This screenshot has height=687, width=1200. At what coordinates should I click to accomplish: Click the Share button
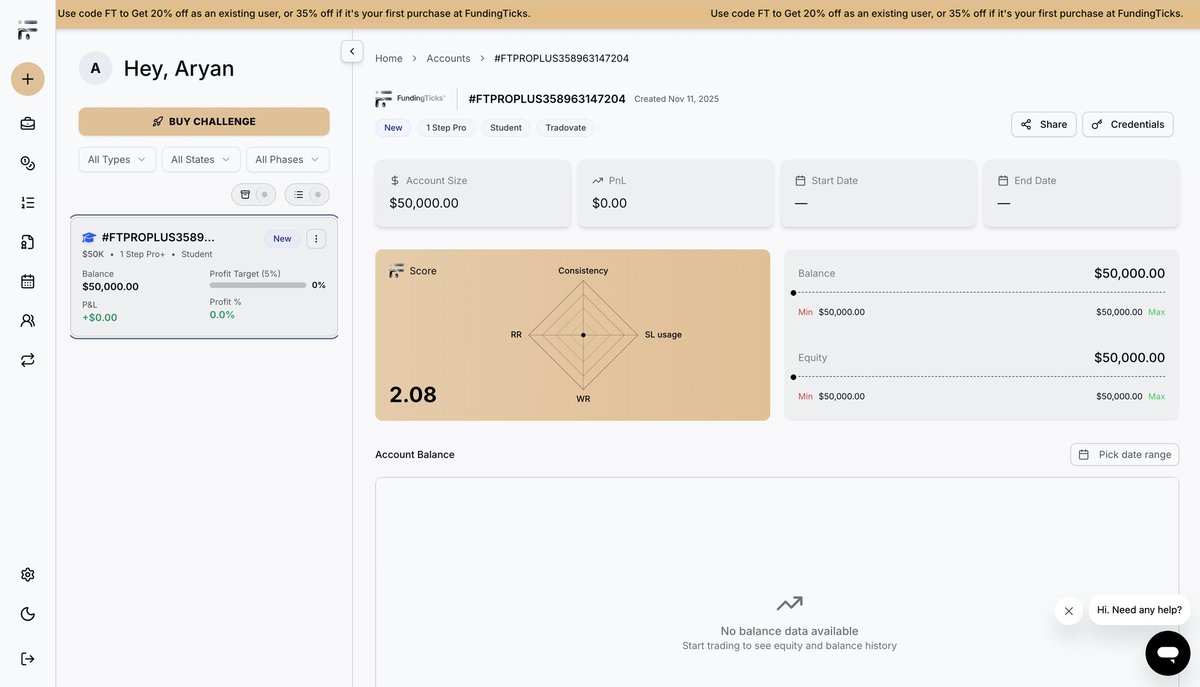tap(1044, 124)
